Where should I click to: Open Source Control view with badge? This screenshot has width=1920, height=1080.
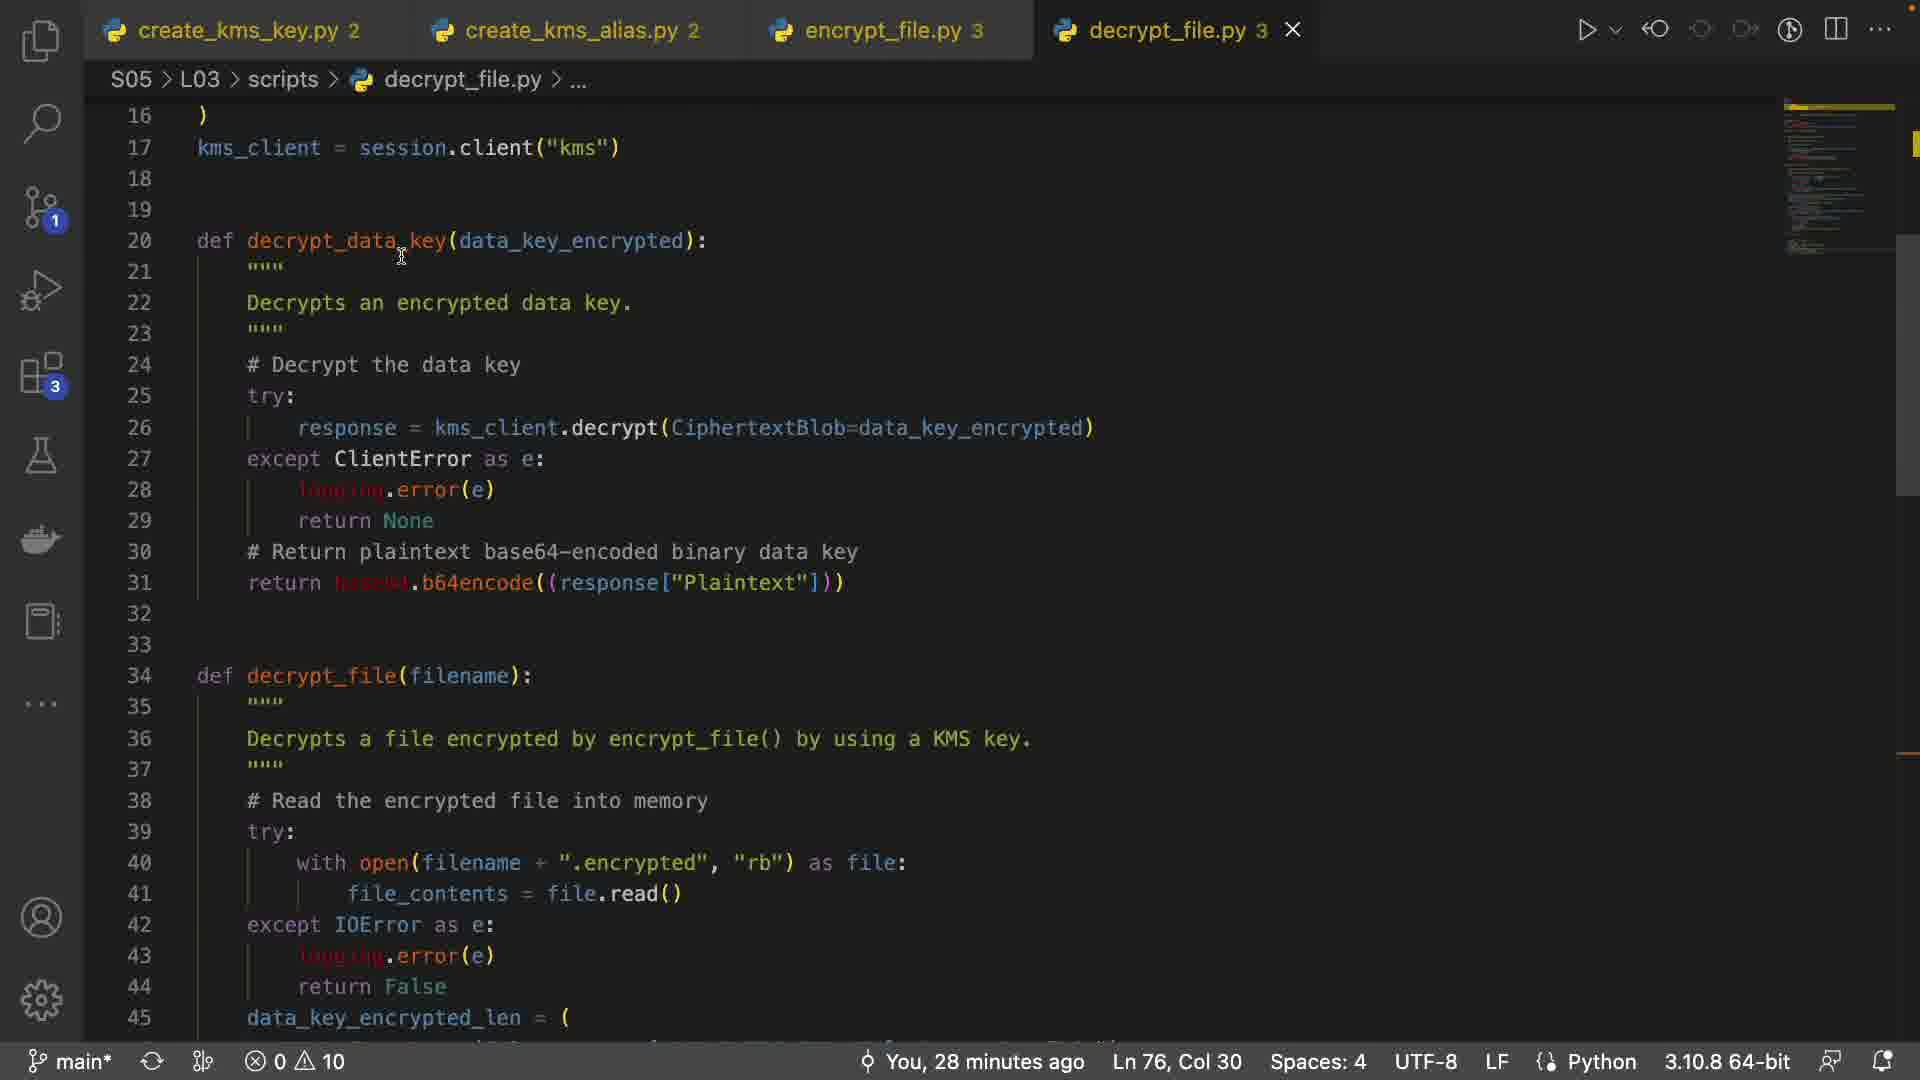41,208
